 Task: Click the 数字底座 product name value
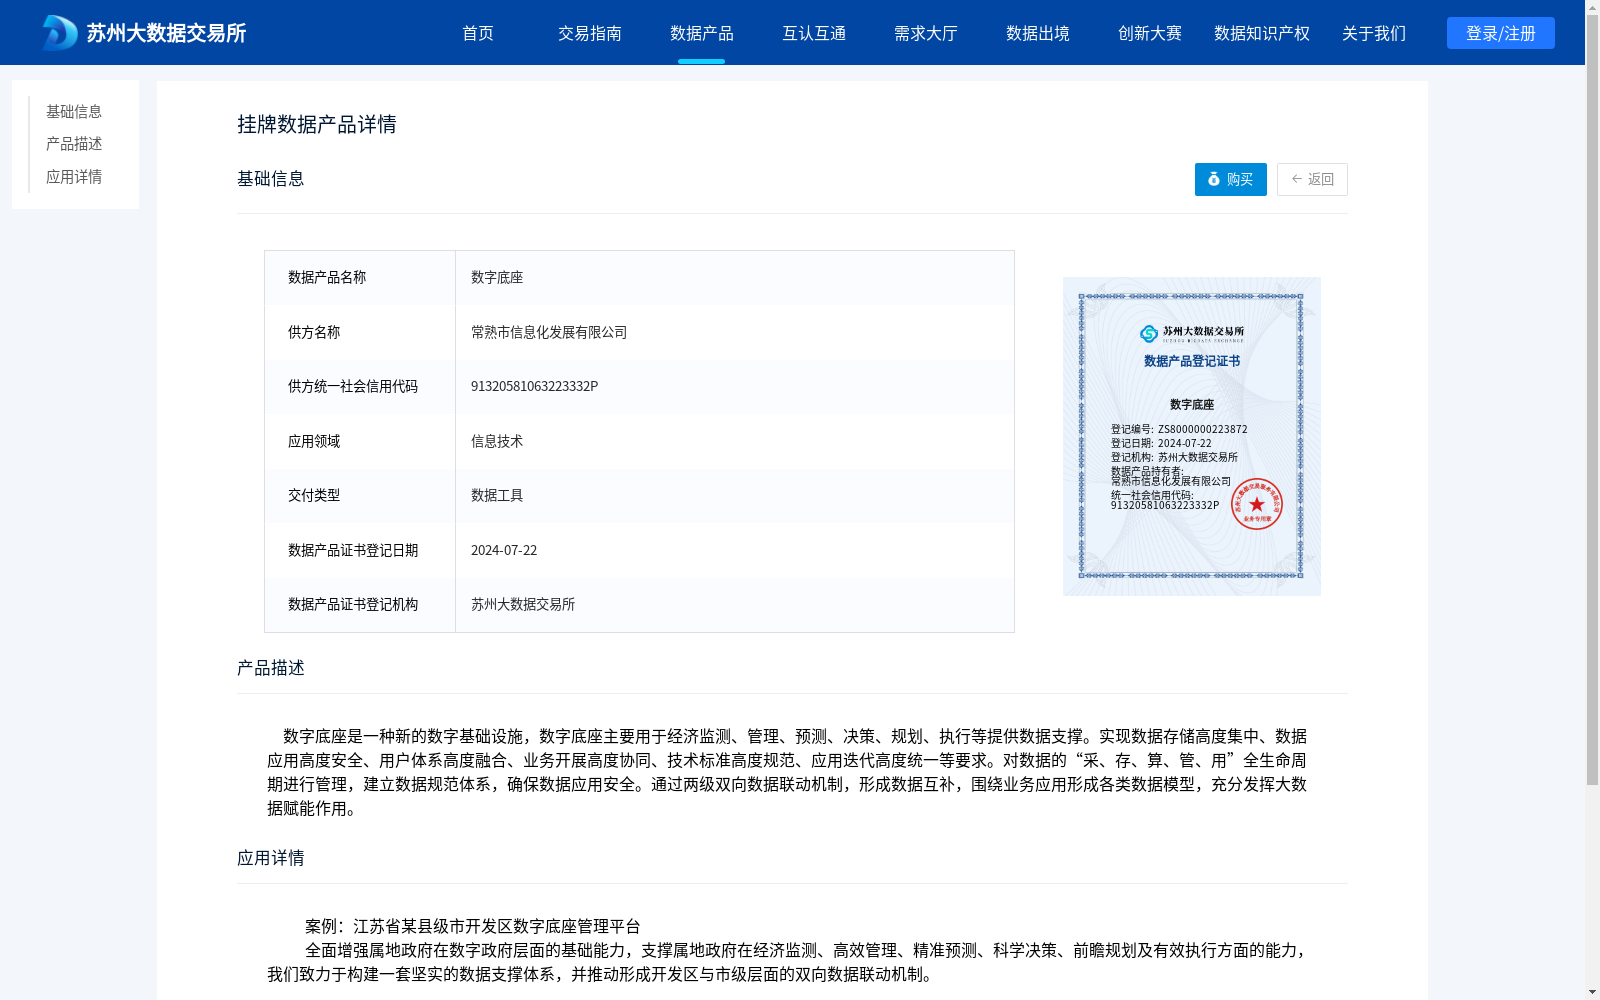pyautogui.click(x=497, y=277)
